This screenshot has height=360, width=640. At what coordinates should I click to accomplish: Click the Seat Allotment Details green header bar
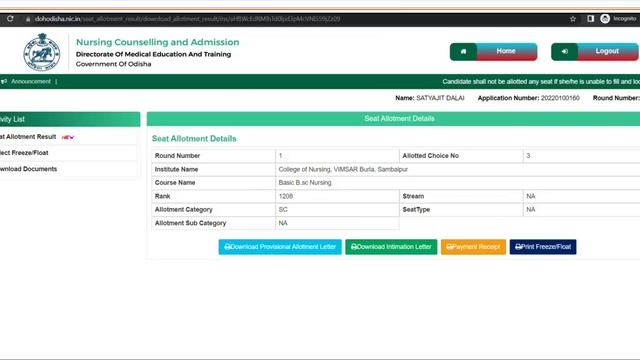[x=393, y=119]
